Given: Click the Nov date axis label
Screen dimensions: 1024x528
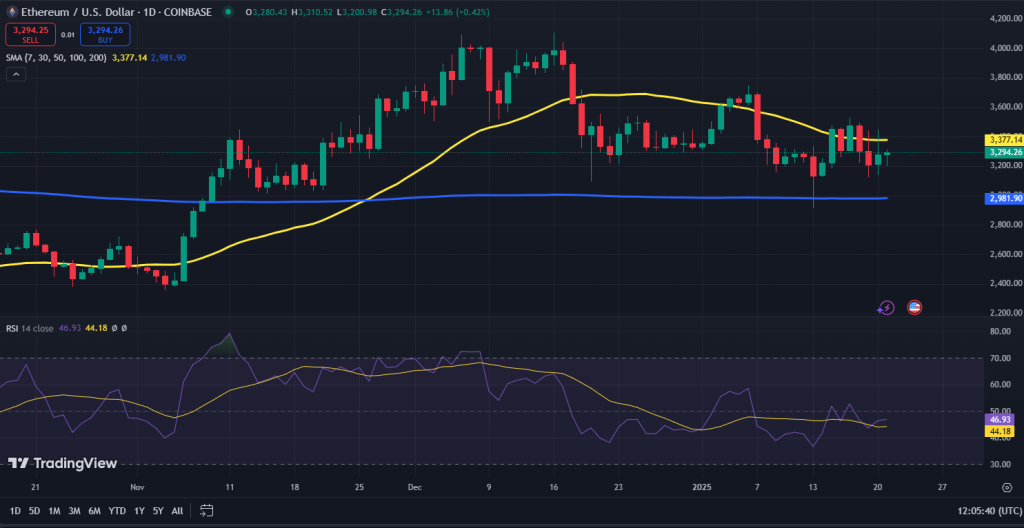Looking at the screenshot, I should tap(137, 487).
